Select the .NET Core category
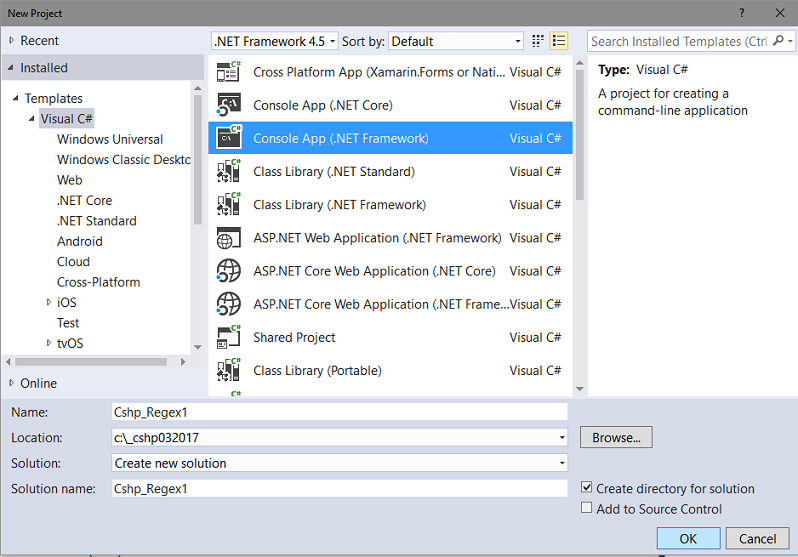798x557 pixels. click(84, 200)
